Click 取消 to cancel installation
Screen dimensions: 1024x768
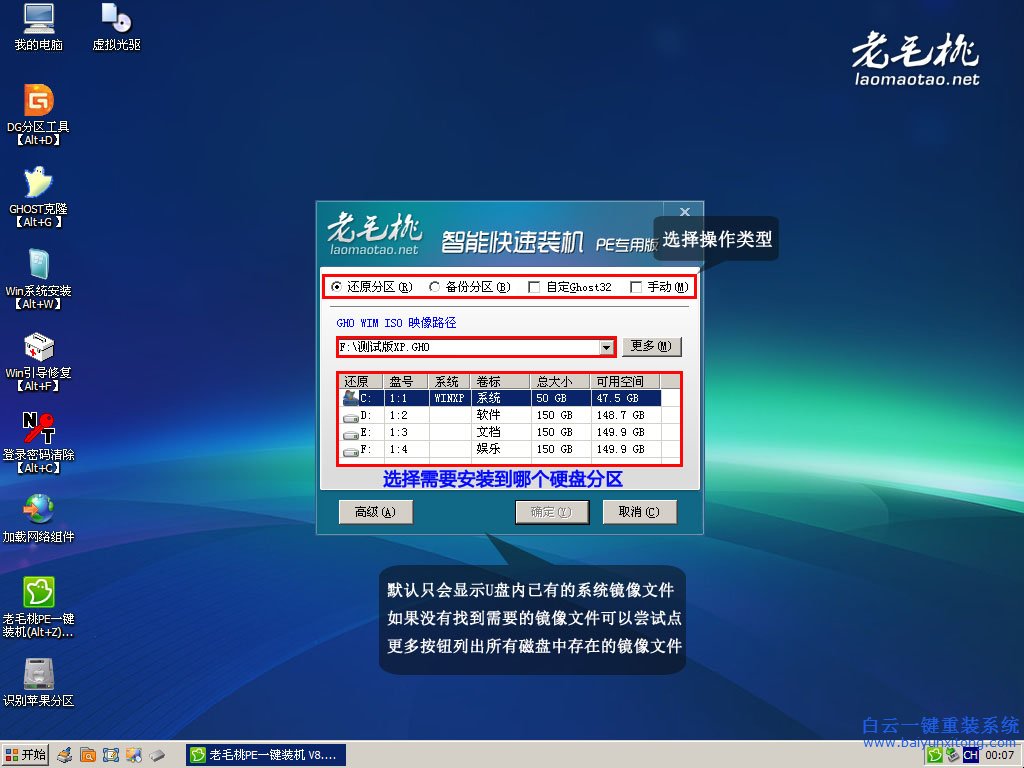(640, 511)
